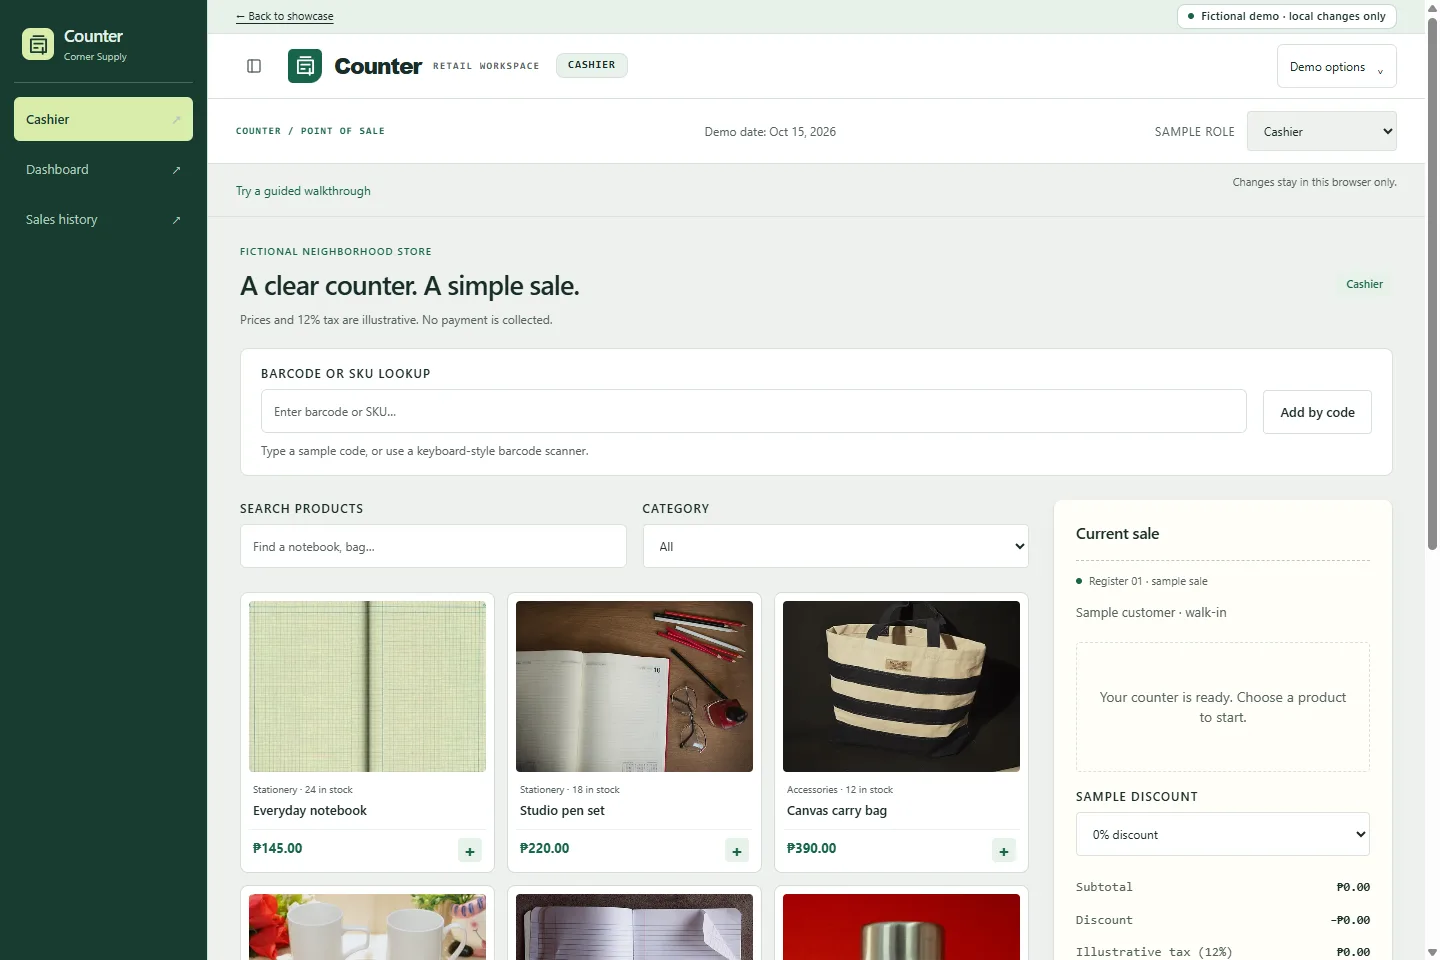Click the ₱145.00 price
Image resolution: width=1440 pixels, height=960 pixels.
tap(277, 848)
